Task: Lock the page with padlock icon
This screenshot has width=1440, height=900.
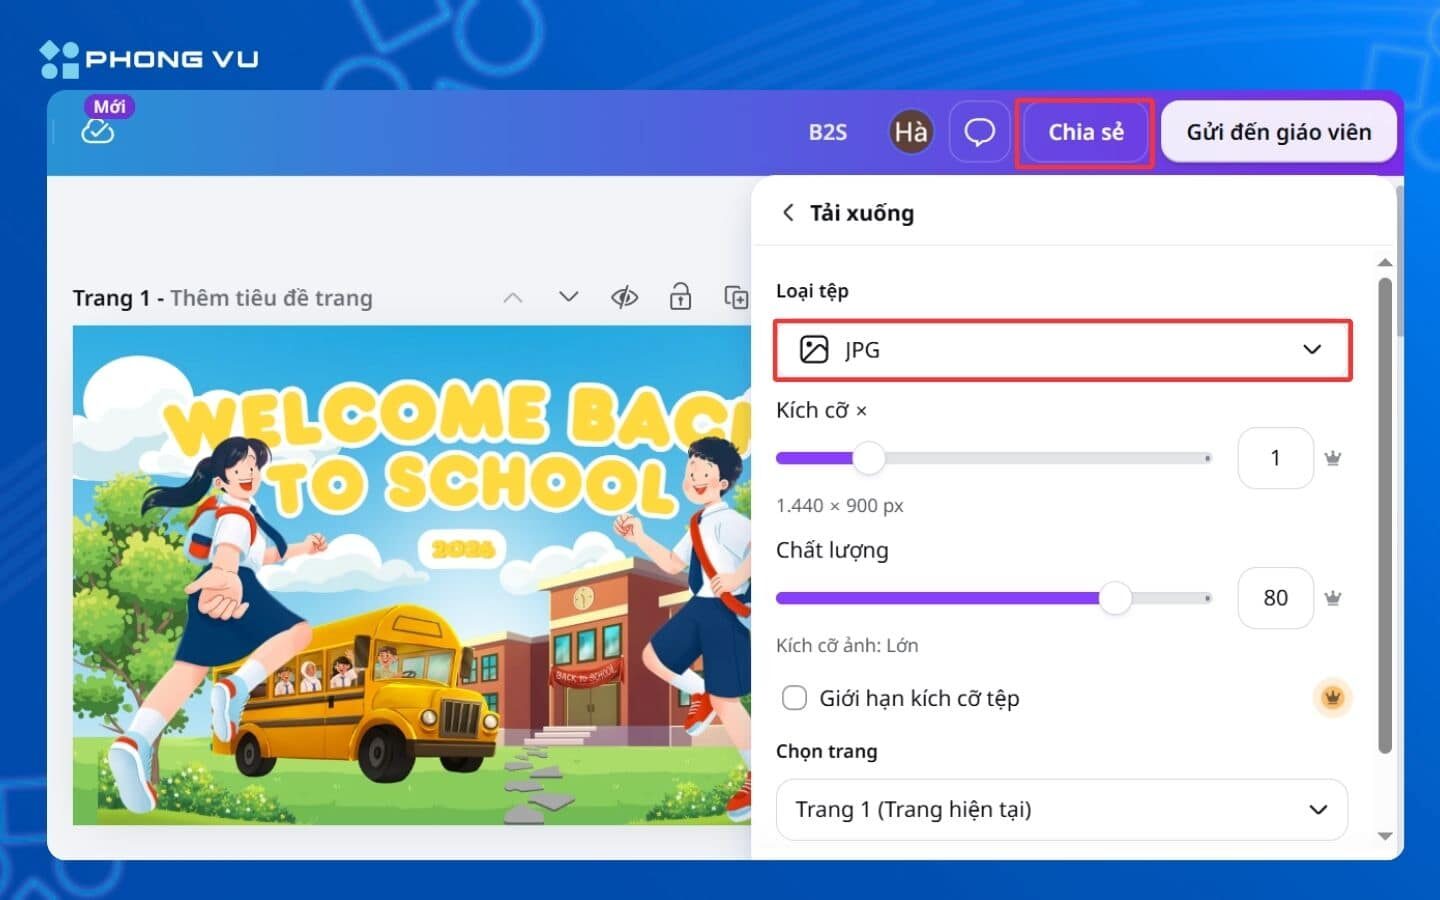Action: click(680, 296)
